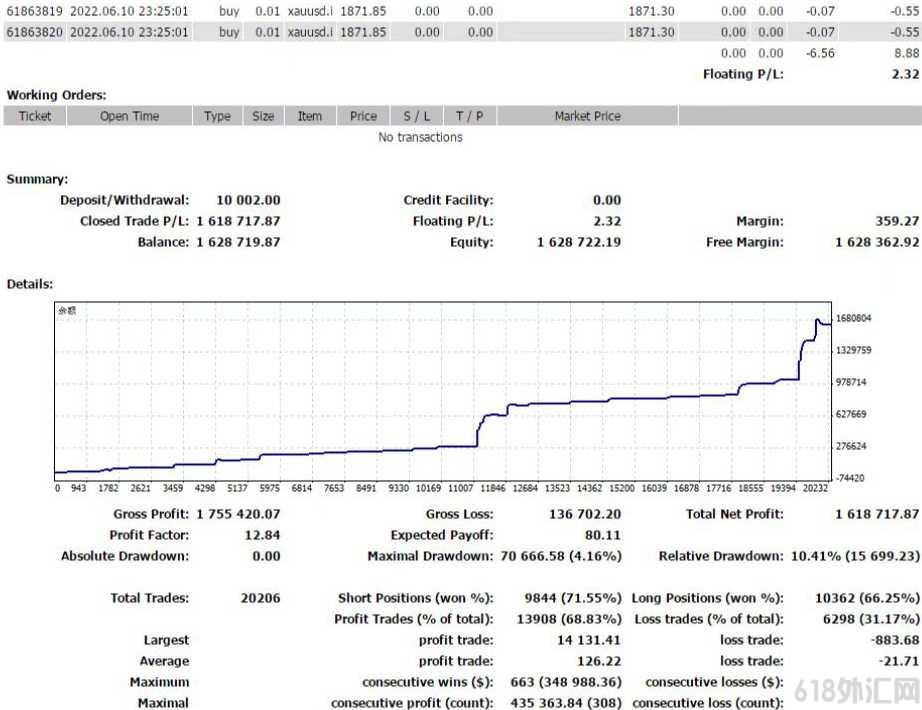Click the 618 watermark logo

(857, 690)
